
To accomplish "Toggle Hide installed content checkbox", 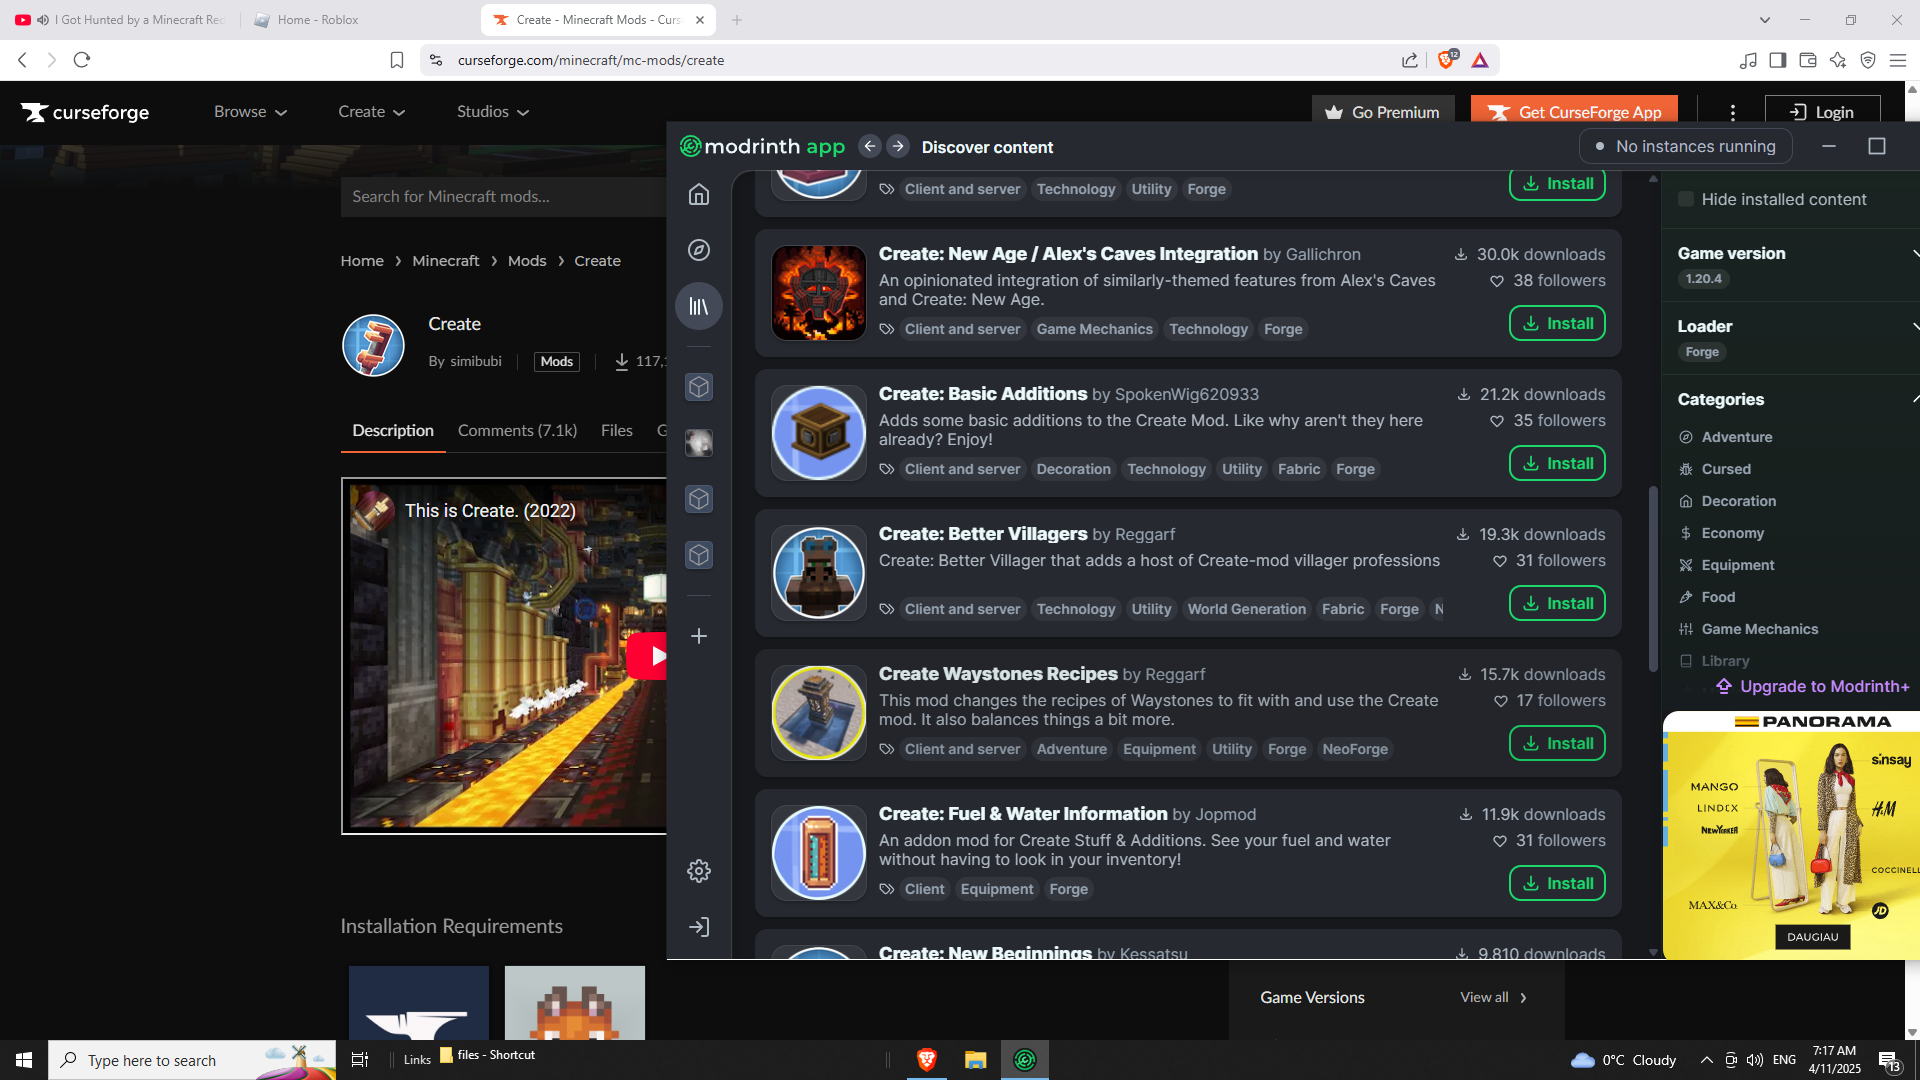I will (1686, 199).
